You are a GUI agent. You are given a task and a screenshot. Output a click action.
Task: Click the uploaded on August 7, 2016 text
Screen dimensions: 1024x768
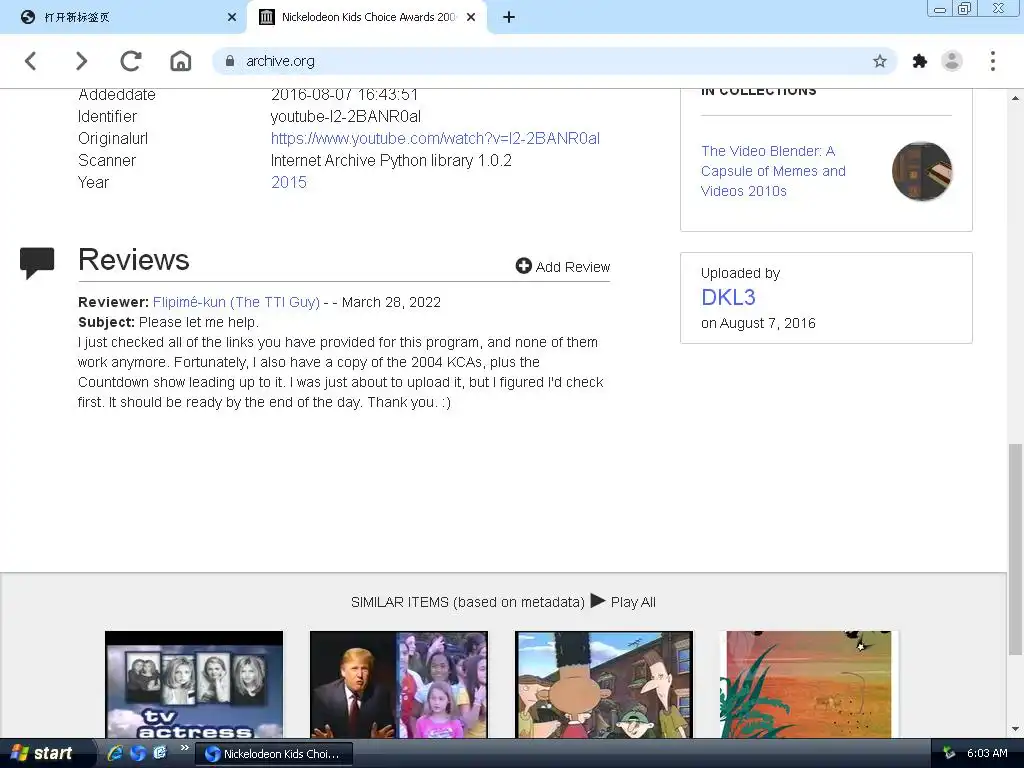(x=758, y=323)
